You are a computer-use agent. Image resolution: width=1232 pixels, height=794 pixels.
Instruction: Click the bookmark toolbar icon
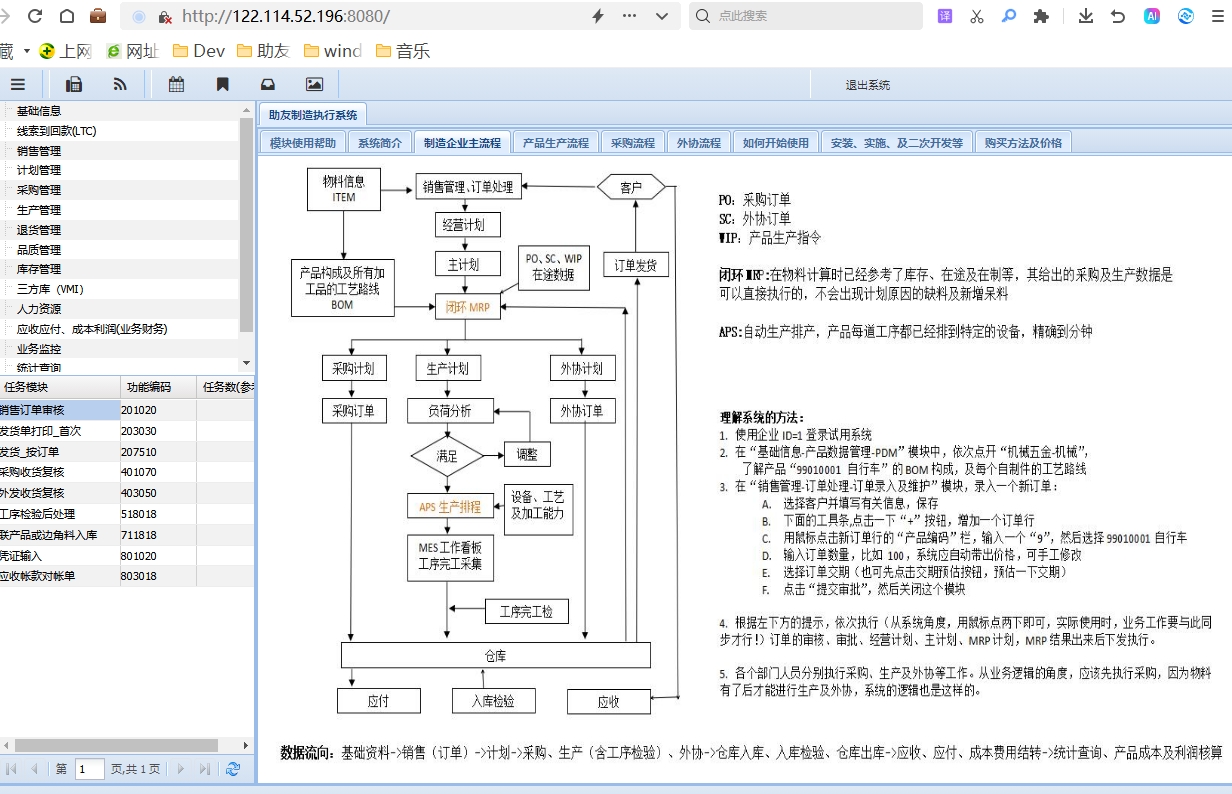pyautogui.click(x=223, y=85)
